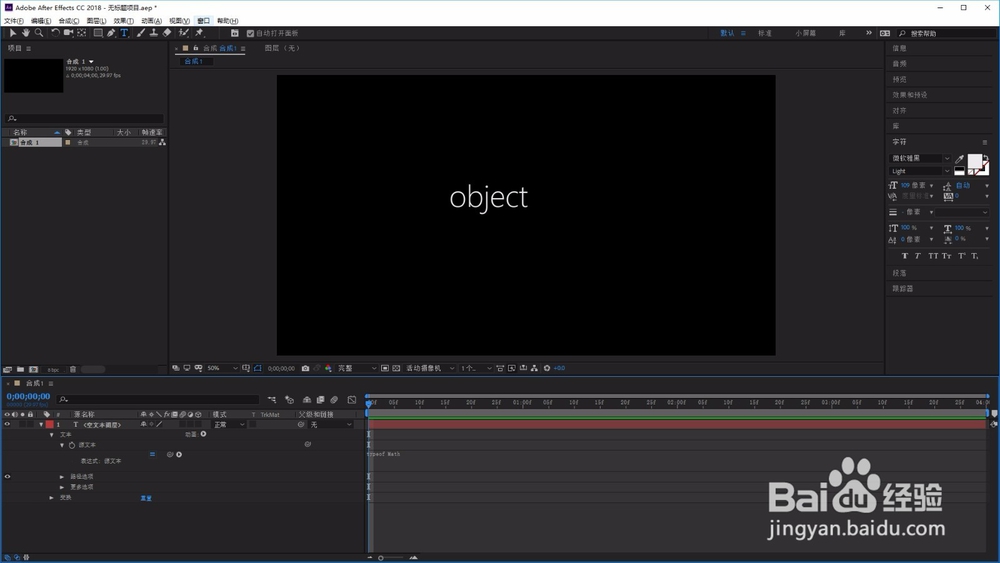Click the text Animate arrow button
1000x563 pixels.
pyautogui.click(x=203, y=434)
